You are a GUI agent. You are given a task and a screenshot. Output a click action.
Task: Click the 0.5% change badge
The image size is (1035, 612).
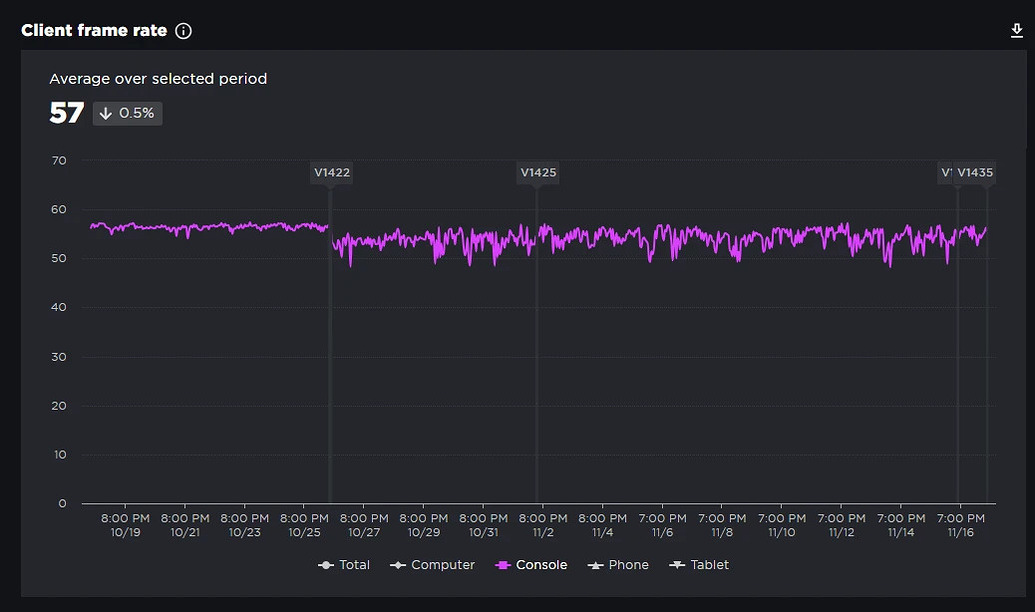(x=127, y=114)
